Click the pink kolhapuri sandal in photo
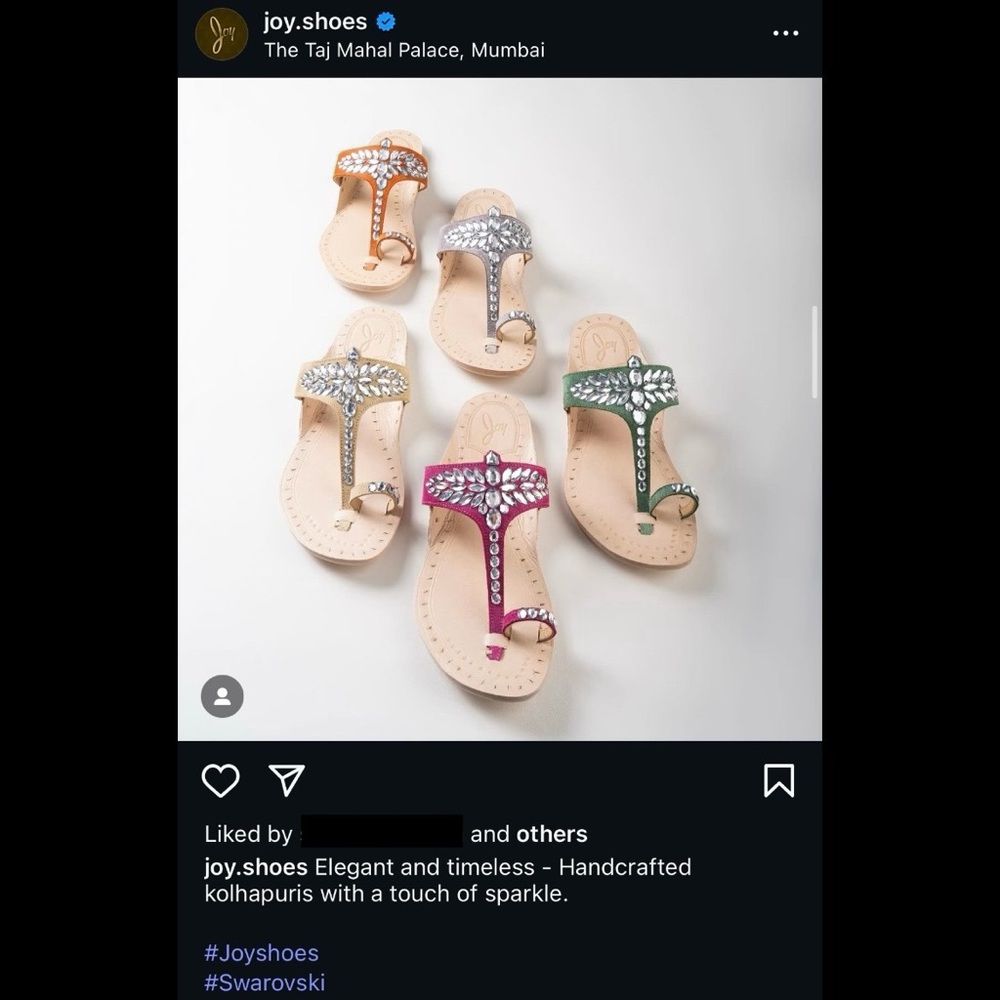The image size is (1000, 1000). click(x=486, y=548)
